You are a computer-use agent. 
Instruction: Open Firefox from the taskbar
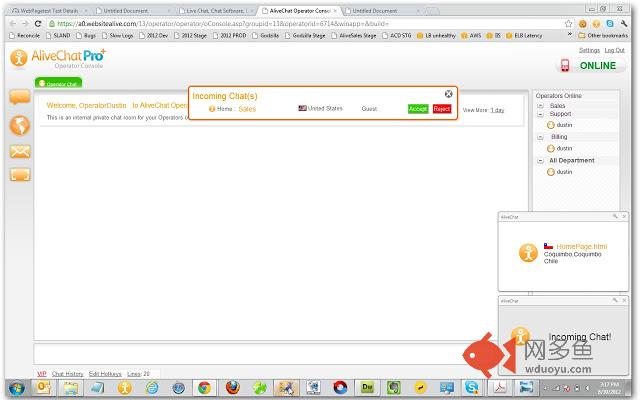[232, 387]
